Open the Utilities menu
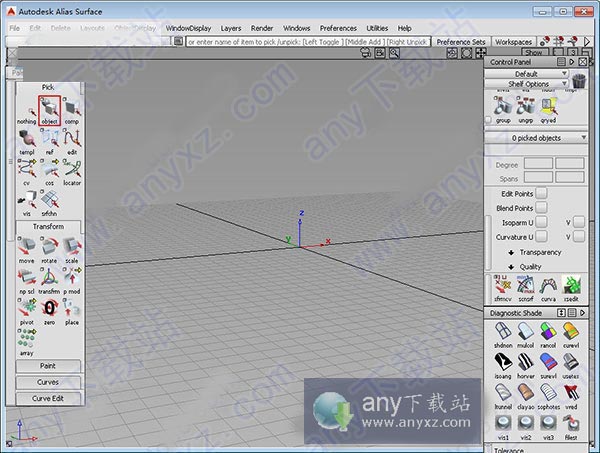Viewport: 600px width, 453px height. point(377,28)
